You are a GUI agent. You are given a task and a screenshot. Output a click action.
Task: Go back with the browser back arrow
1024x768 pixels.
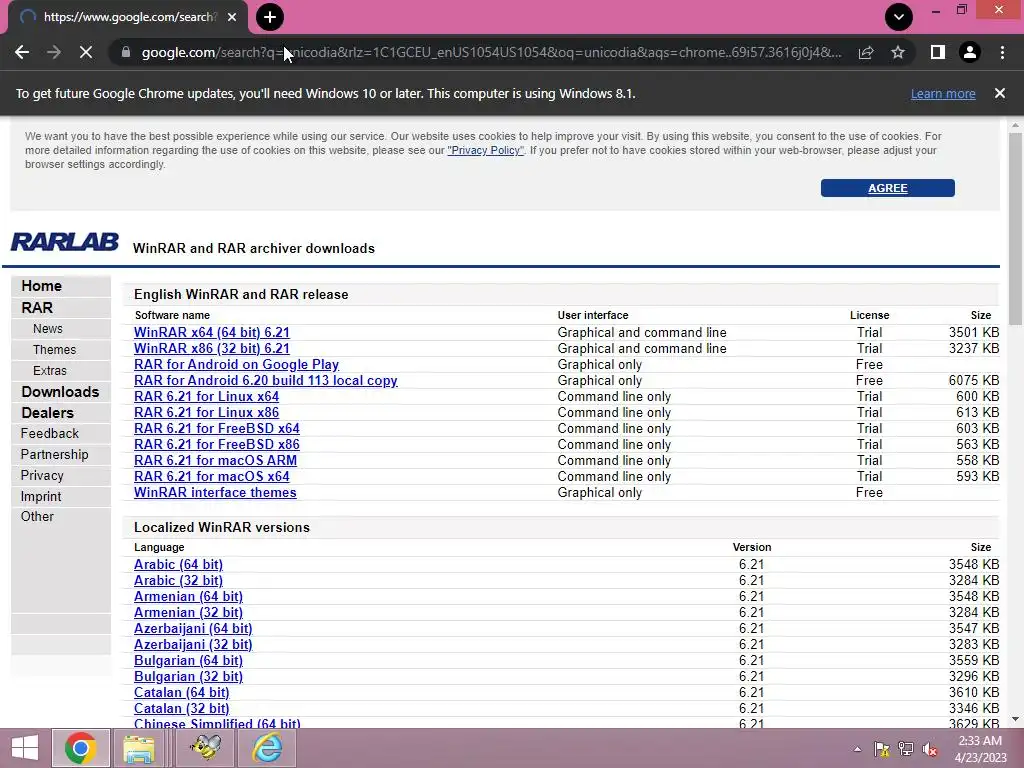22,52
